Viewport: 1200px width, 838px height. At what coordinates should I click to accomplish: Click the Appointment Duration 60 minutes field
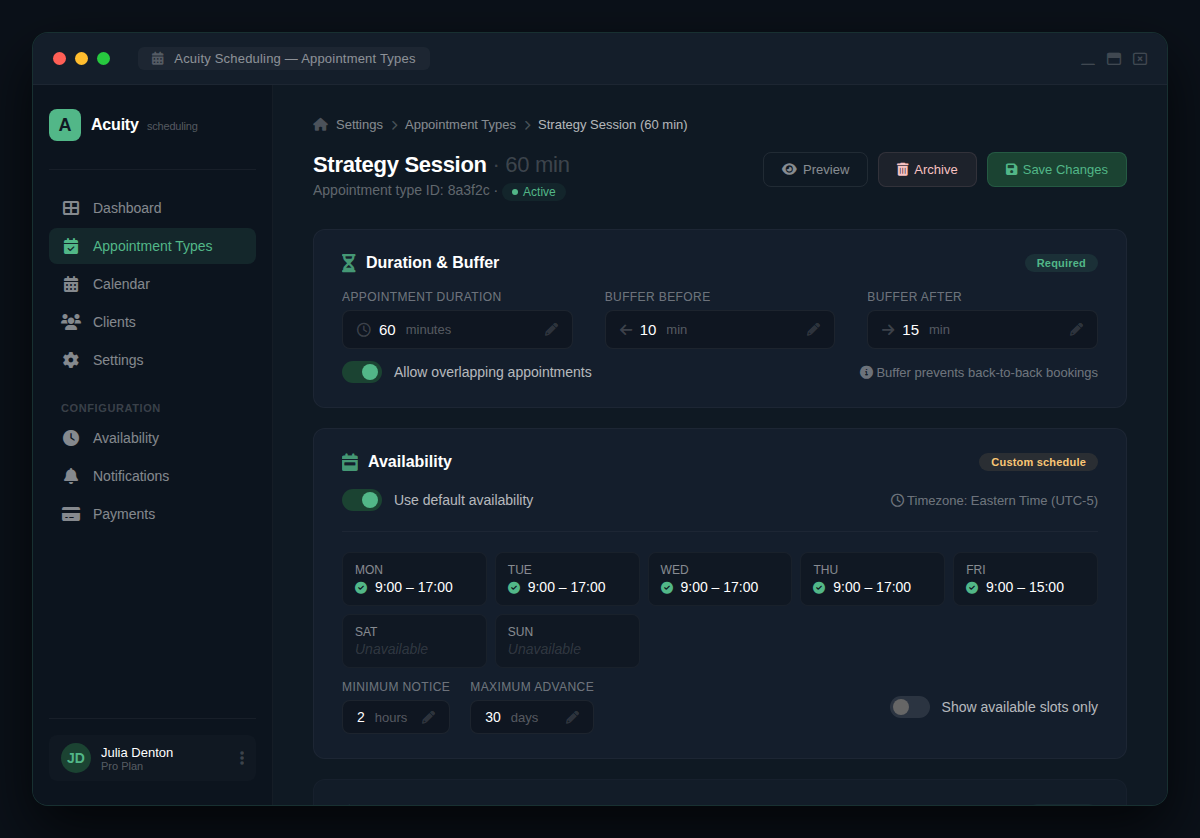click(x=457, y=330)
